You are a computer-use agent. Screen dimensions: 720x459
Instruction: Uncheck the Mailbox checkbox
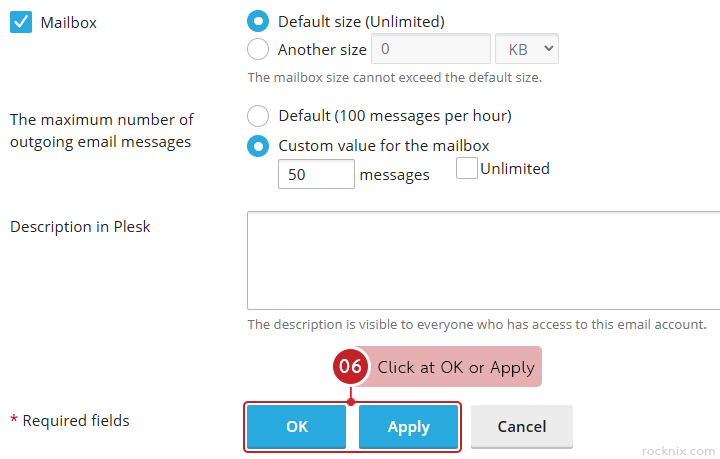[21, 21]
